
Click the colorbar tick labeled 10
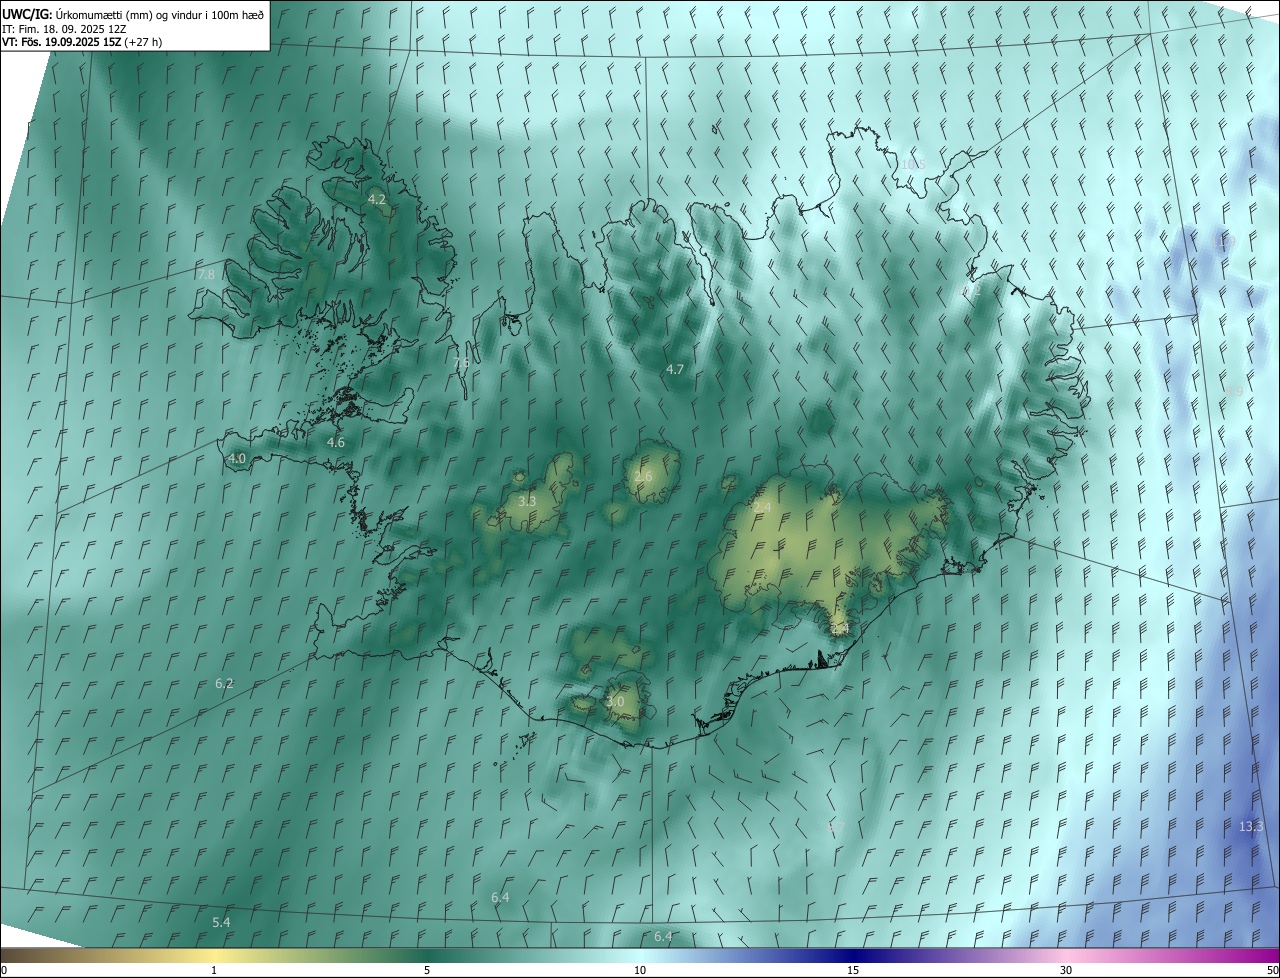click(640, 970)
